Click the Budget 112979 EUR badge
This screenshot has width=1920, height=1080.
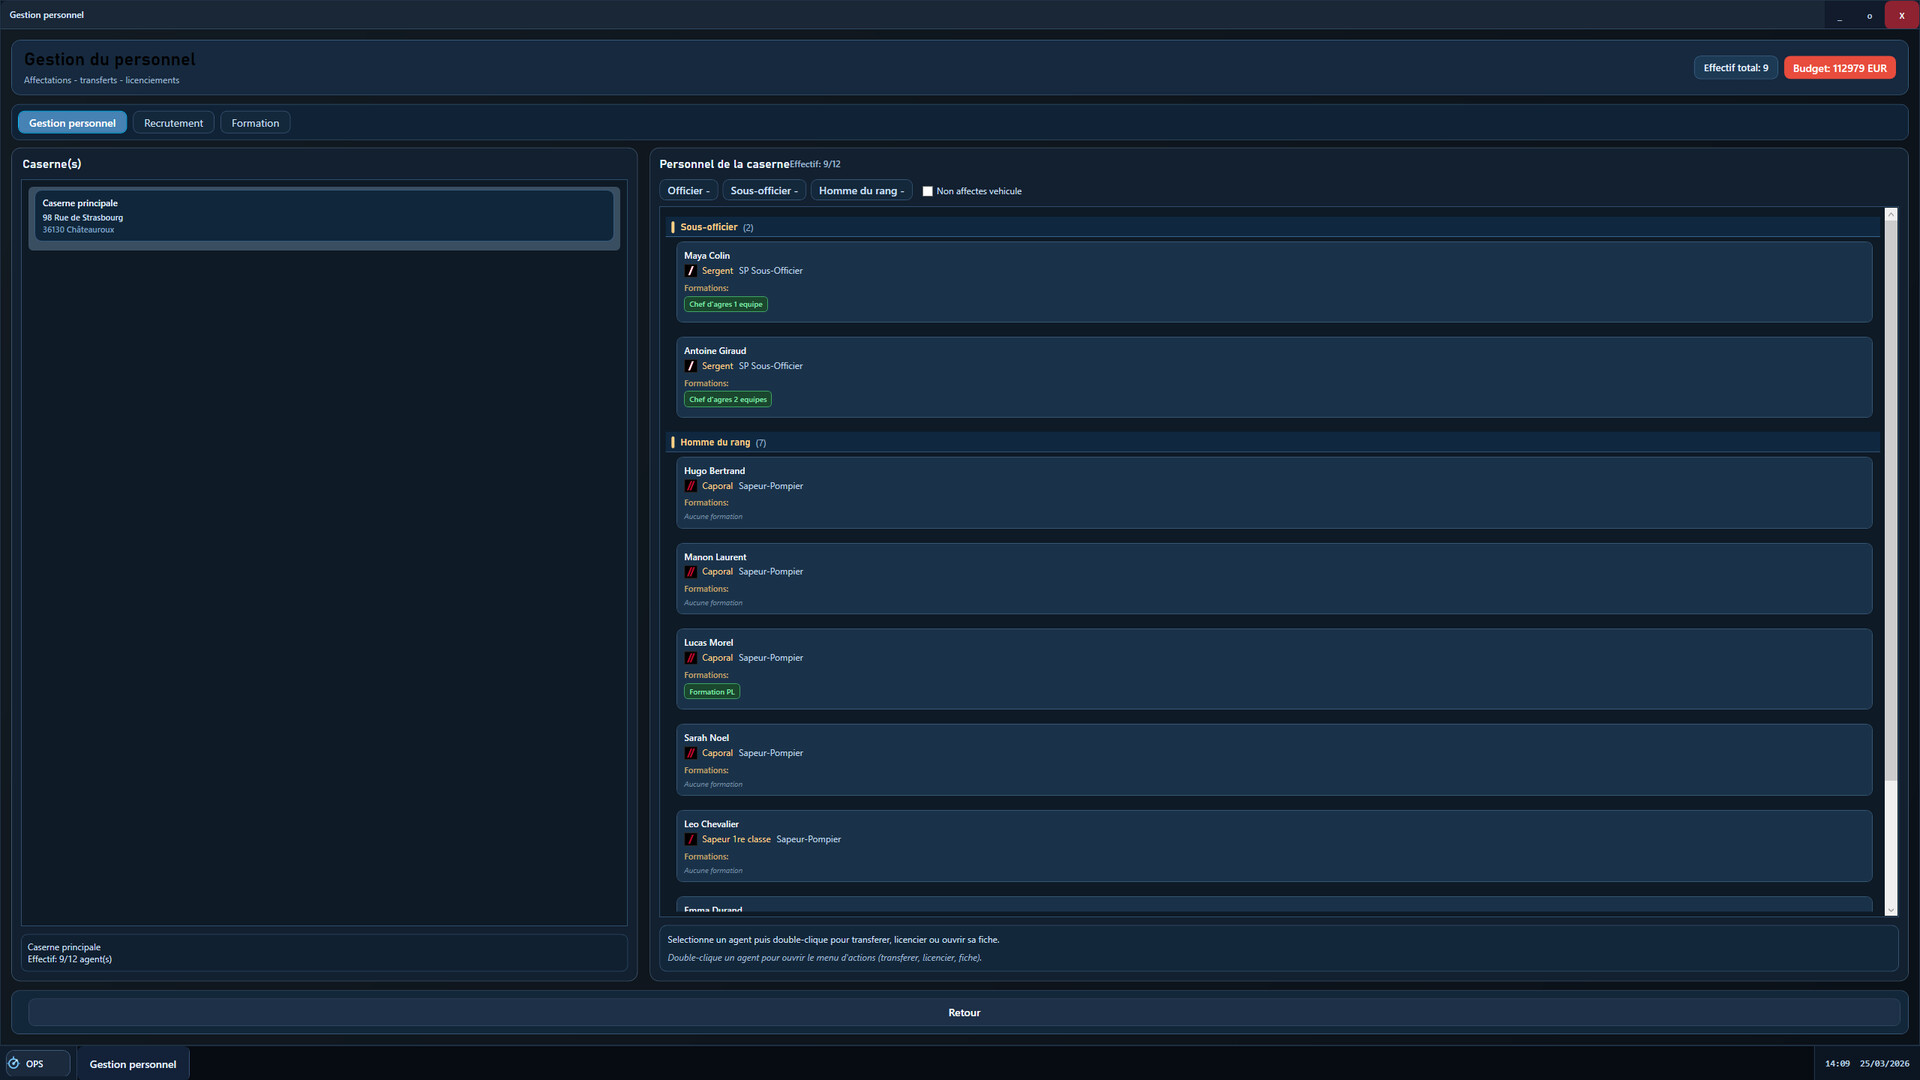1839,68
